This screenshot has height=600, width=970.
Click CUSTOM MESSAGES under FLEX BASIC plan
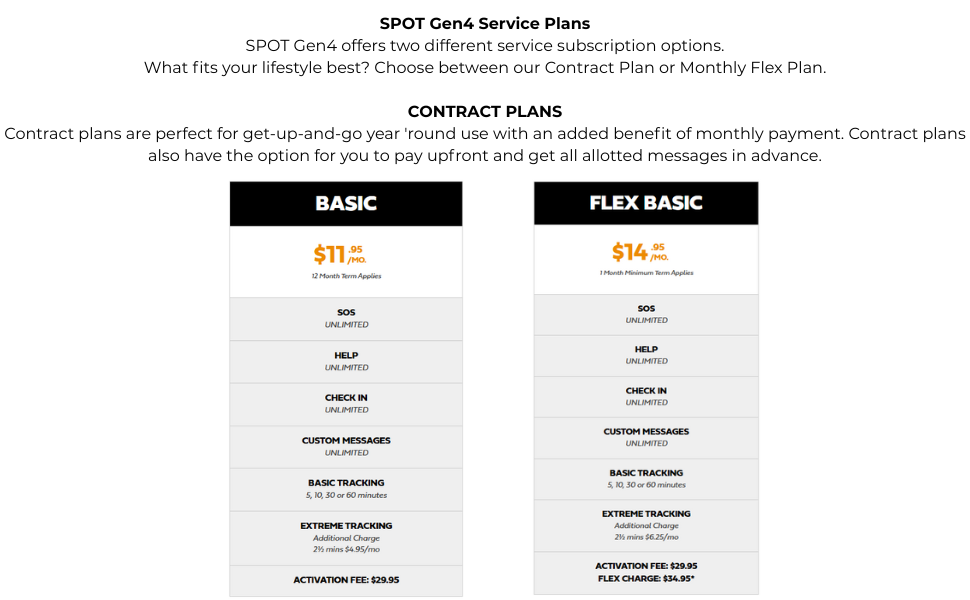[x=646, y=437]
